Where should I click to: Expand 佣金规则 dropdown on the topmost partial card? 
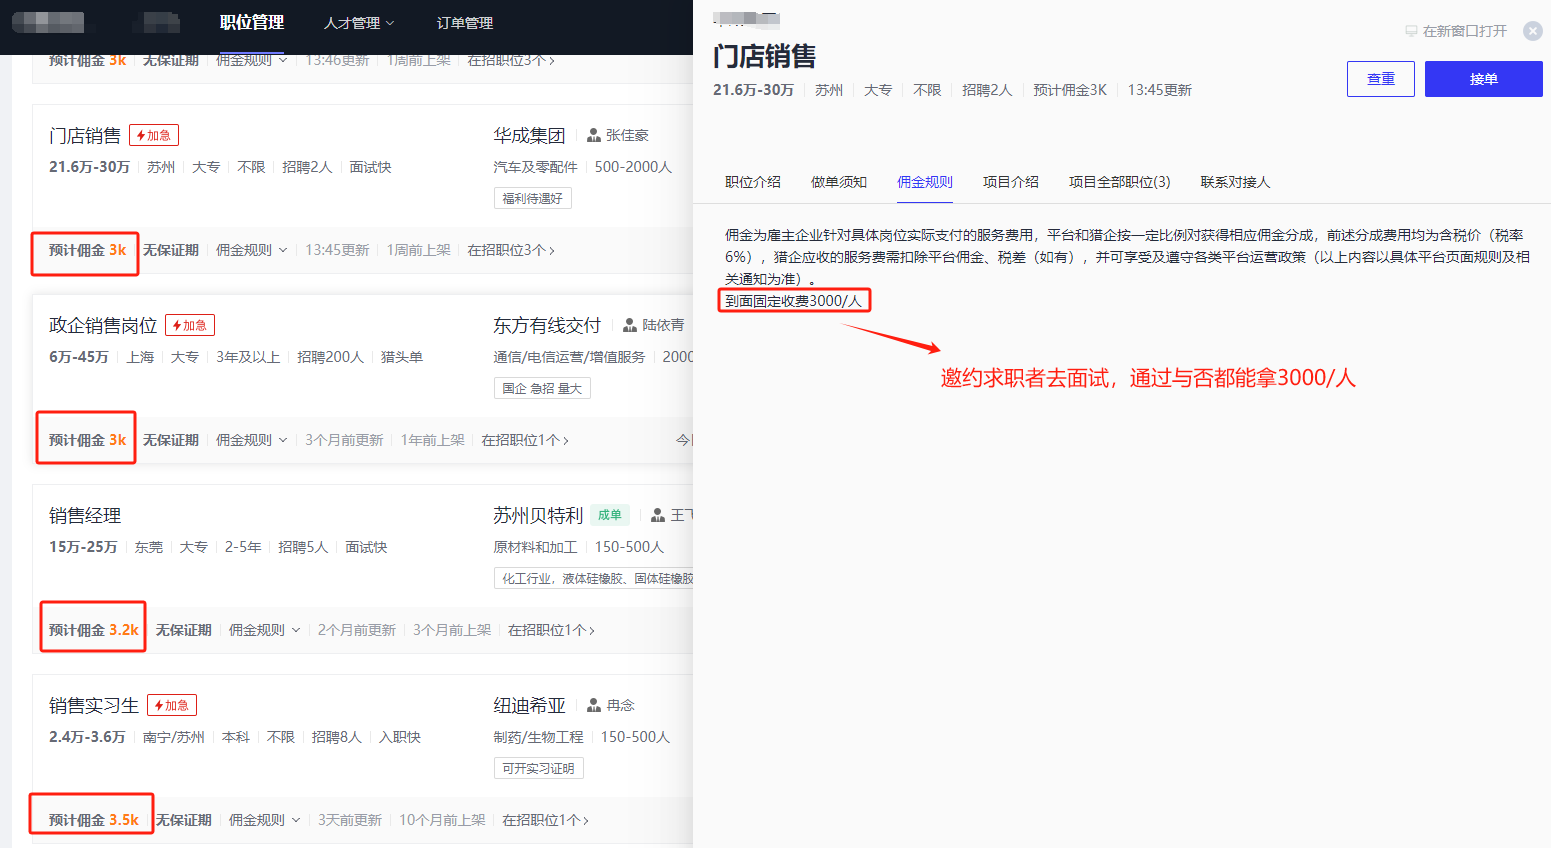252,61
